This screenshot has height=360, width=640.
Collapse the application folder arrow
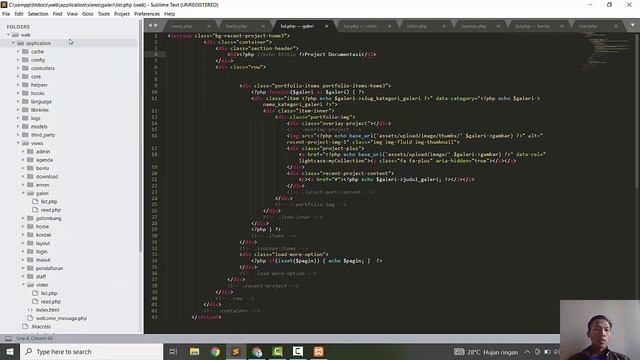pos(13,43)
